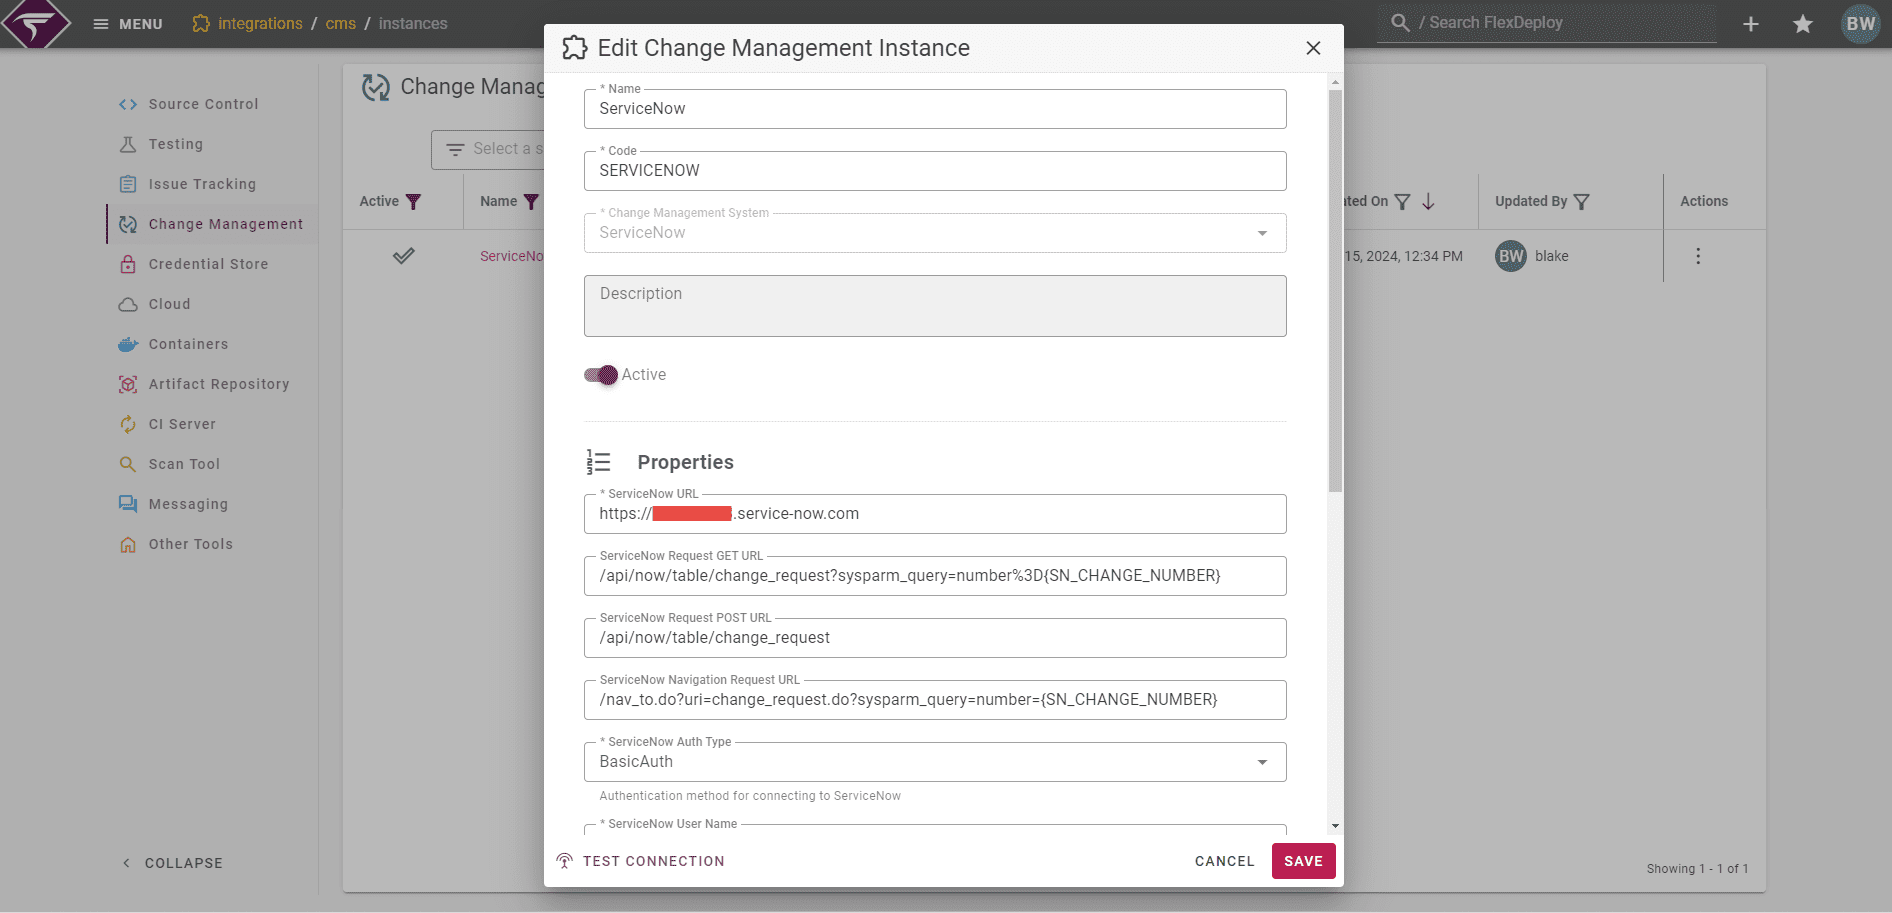Edit ServiceNow Navigation Request URL field

pyautogui.click(x=935, y=700)
